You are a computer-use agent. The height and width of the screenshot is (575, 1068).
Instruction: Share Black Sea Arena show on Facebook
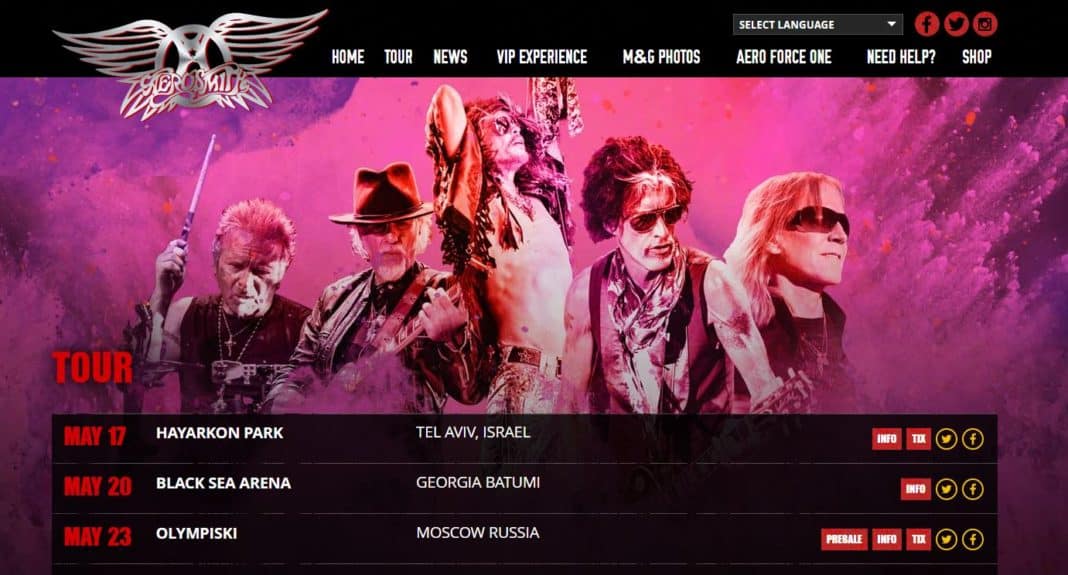click(973, 488)
